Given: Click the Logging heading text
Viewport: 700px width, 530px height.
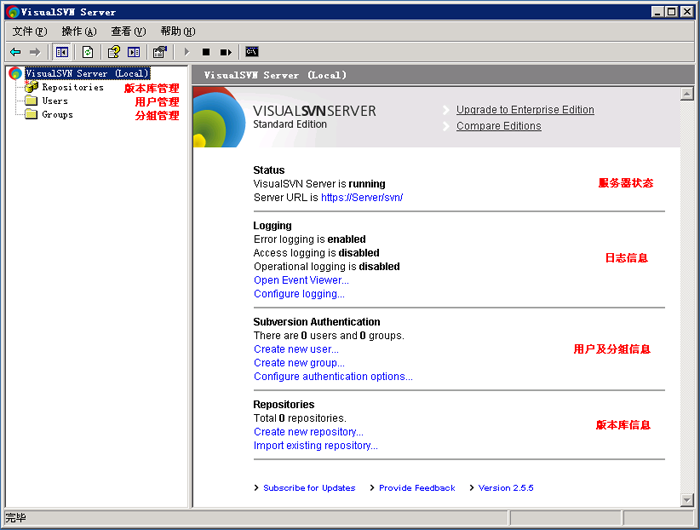Looking at the screenshot, I should [272, 225].
